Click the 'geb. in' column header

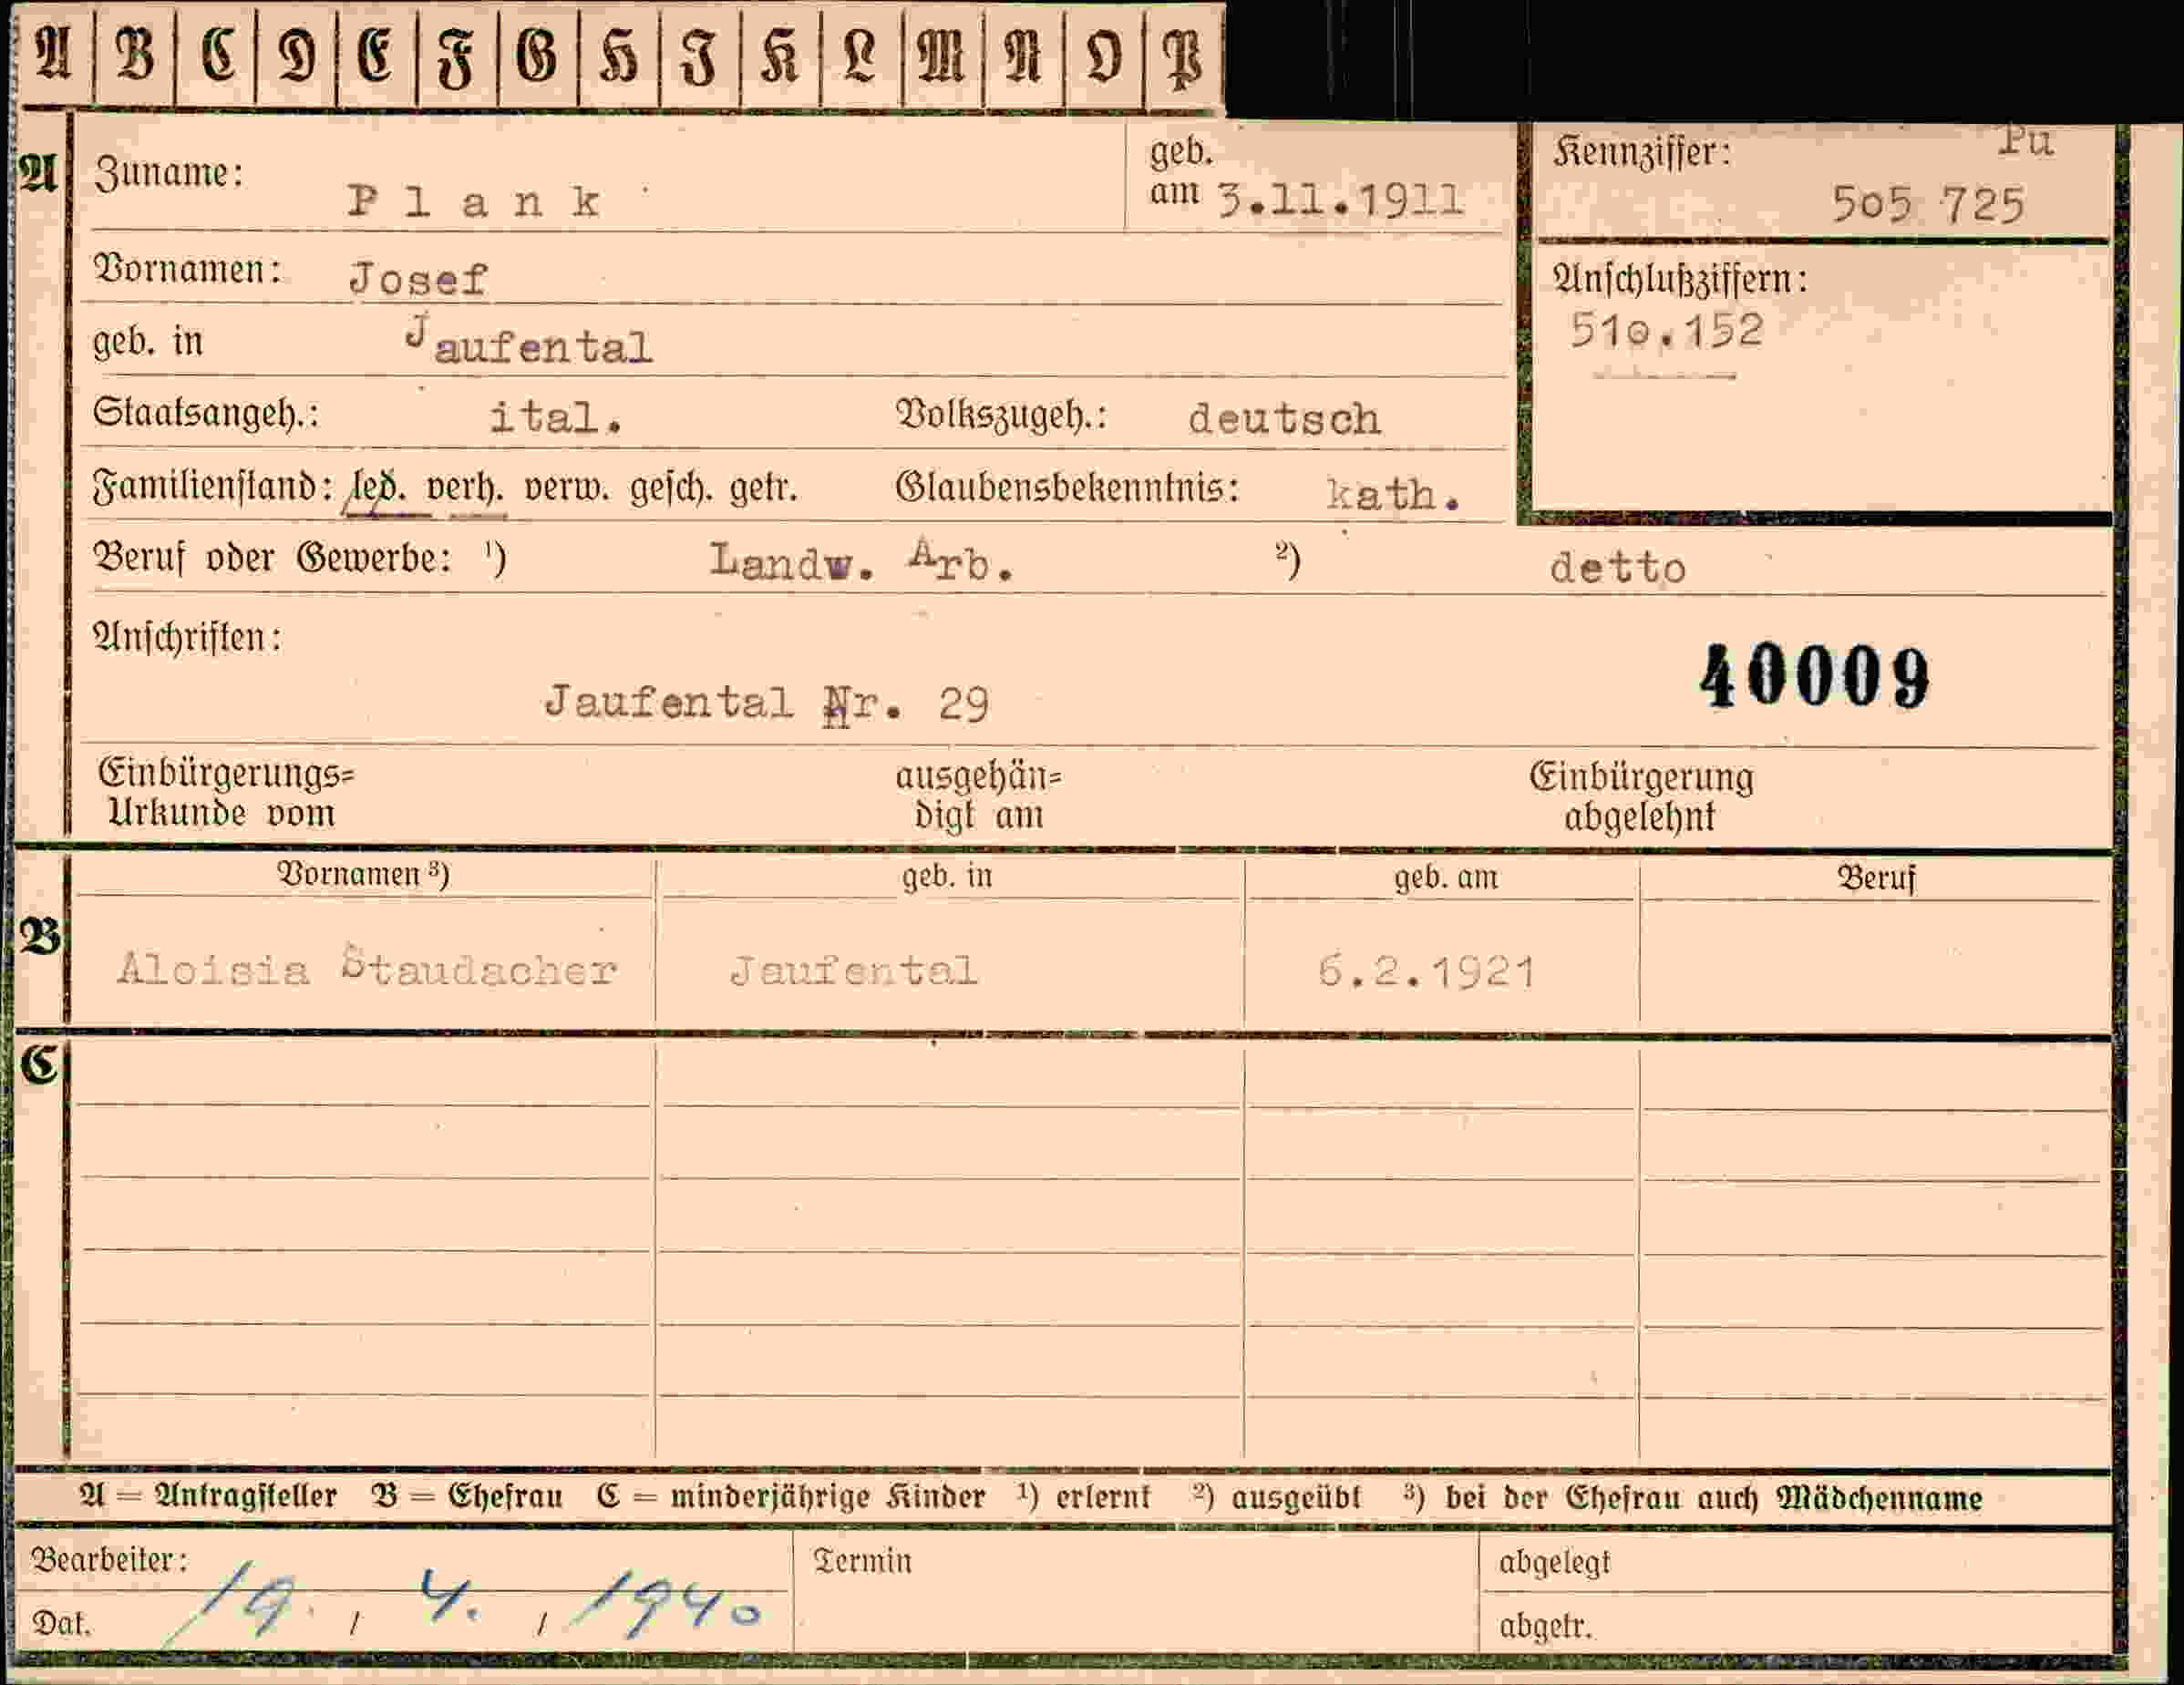coord(947,876)
